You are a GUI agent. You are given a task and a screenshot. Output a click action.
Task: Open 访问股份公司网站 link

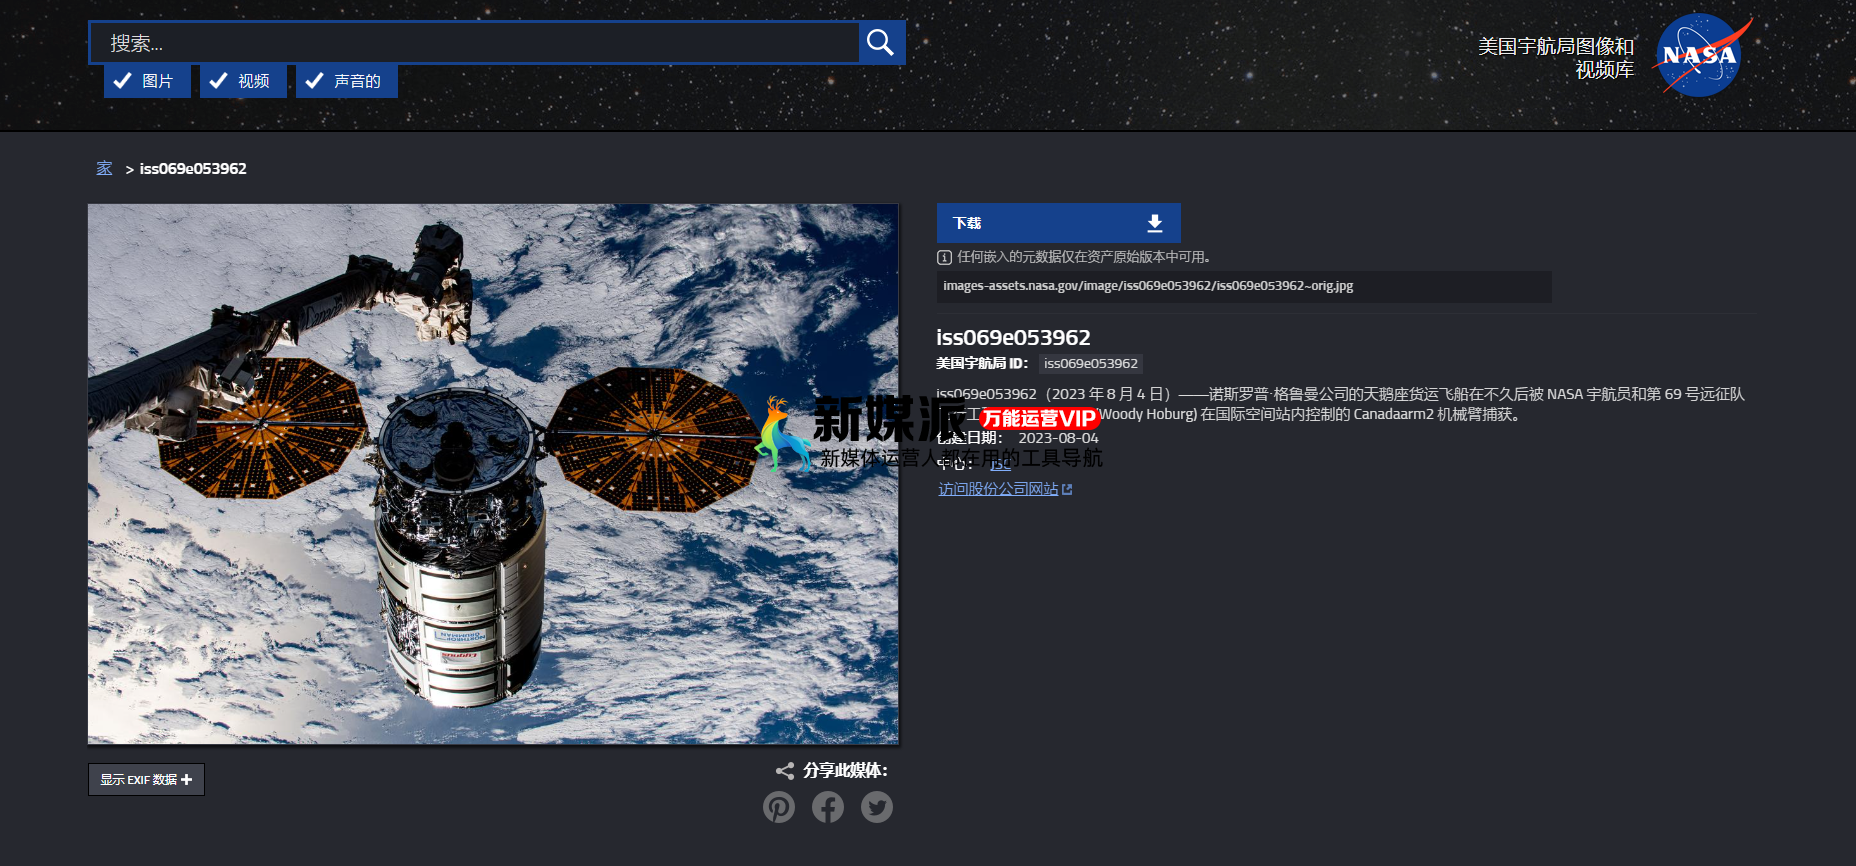tap(1005, 489)
